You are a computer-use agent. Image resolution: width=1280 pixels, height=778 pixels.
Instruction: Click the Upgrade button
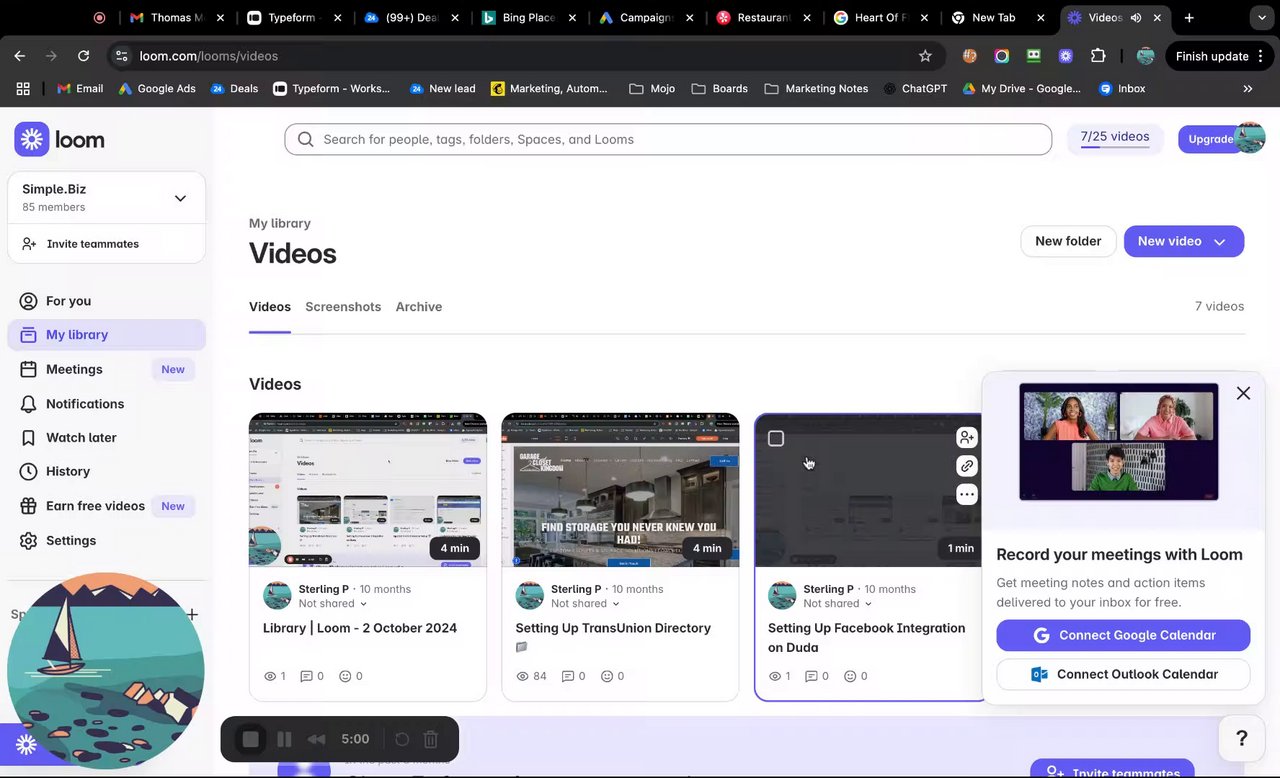pyautogui.click(x=1210, y=139)
